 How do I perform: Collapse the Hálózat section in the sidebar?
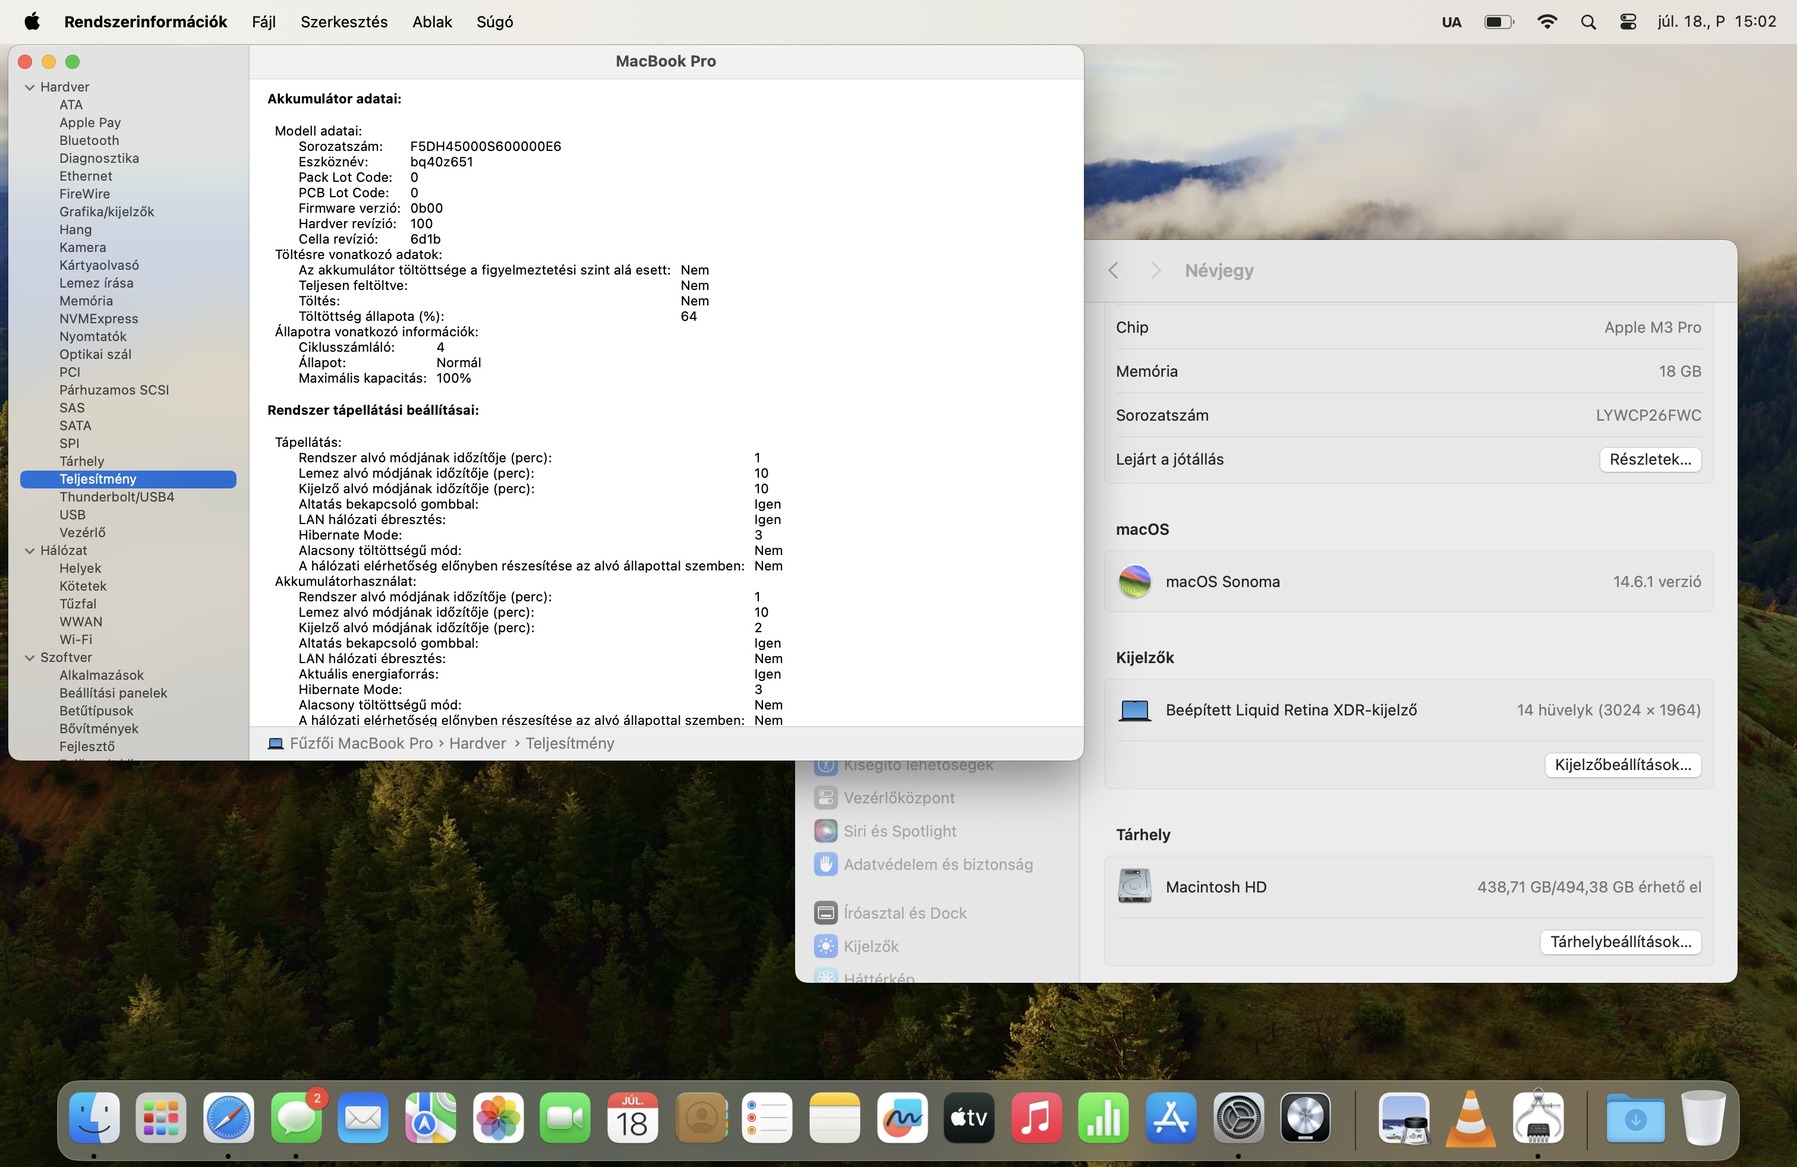[30, 551]
